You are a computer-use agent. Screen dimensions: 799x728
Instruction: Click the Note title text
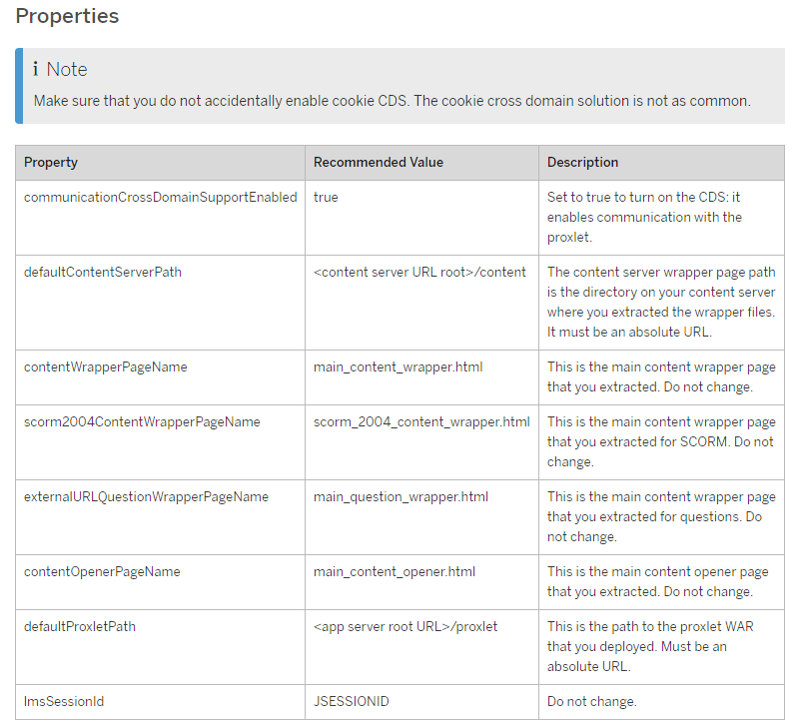click(x=67, y=69)
